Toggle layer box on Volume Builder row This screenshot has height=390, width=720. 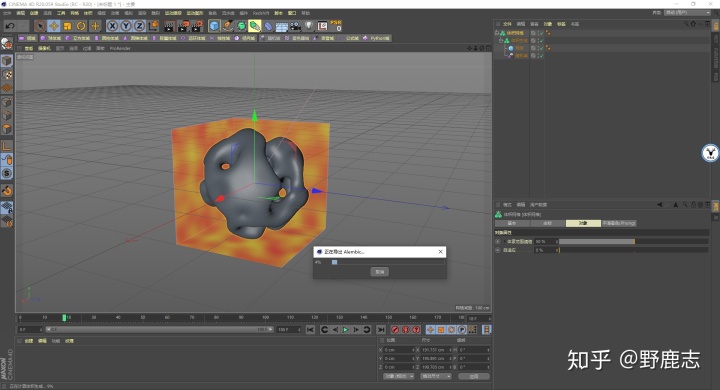point(533,40)
